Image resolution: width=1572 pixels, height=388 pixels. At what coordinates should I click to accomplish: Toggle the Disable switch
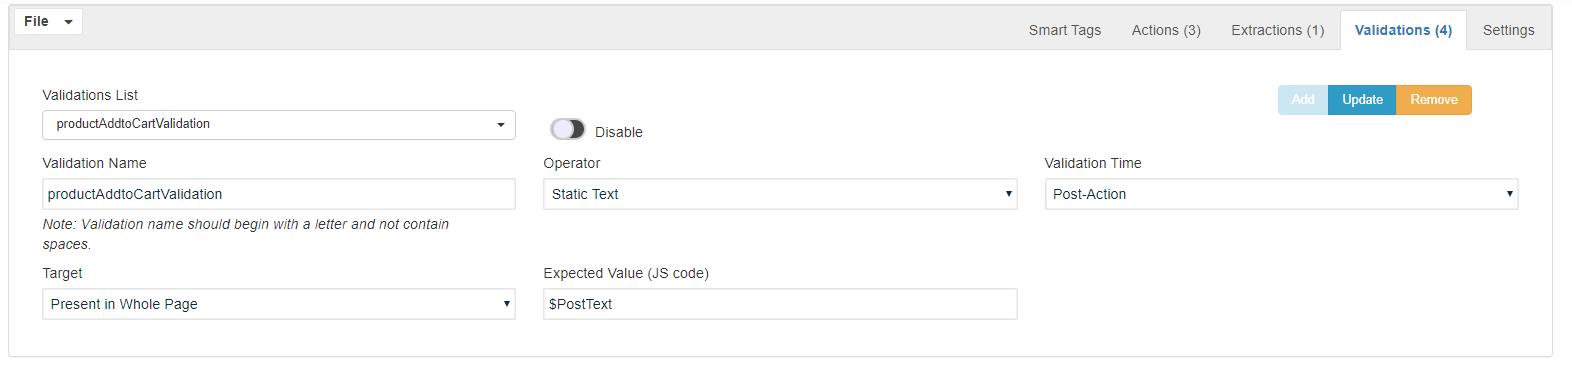click(567, 129)
